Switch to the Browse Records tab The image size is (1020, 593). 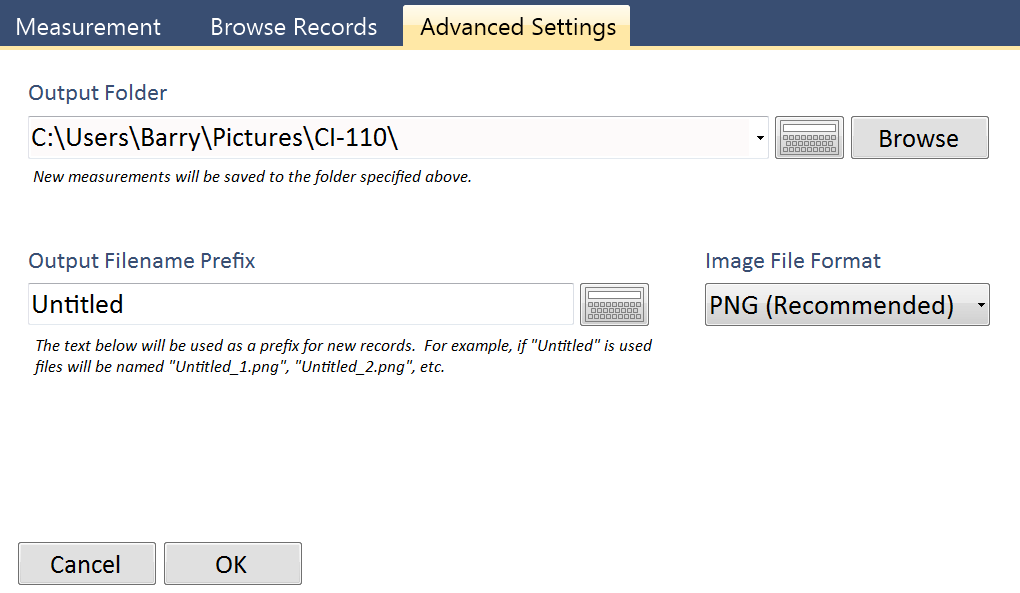coord(293,27)
